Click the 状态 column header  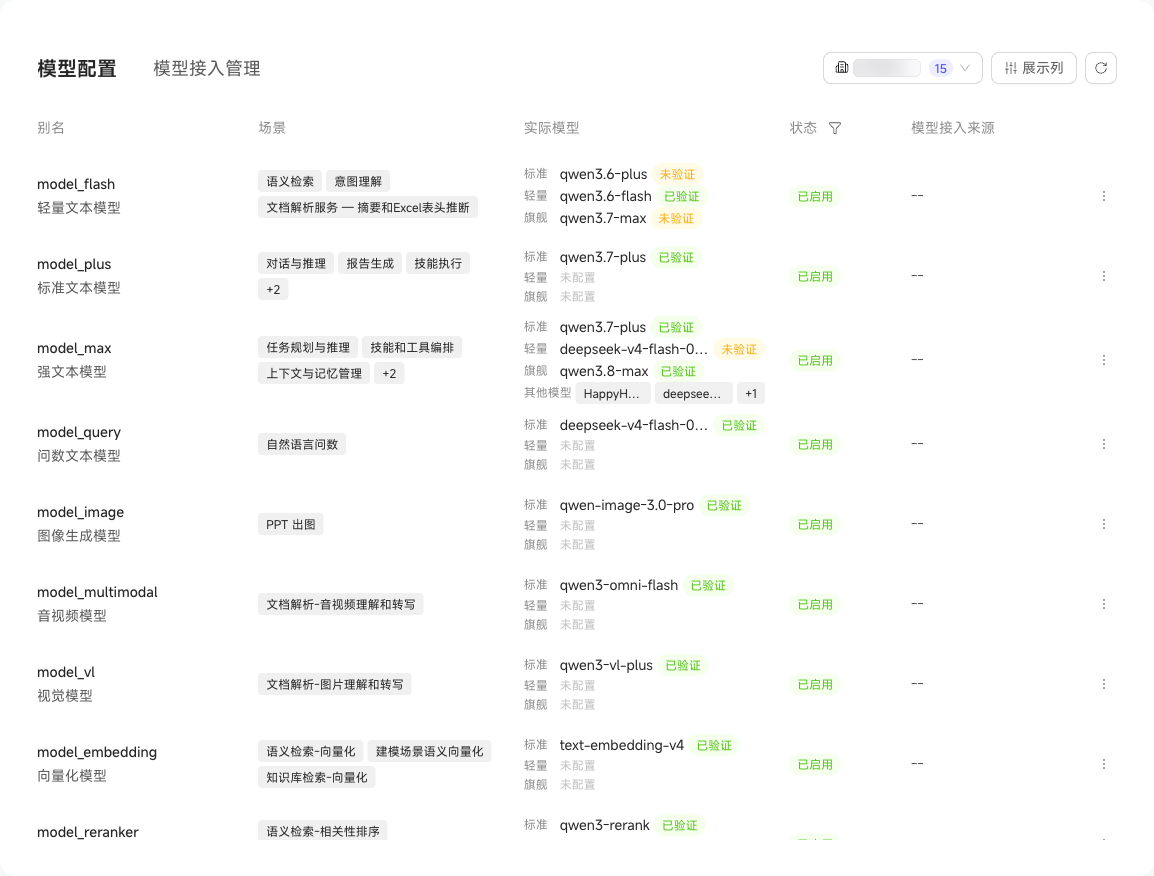[803, 128]
